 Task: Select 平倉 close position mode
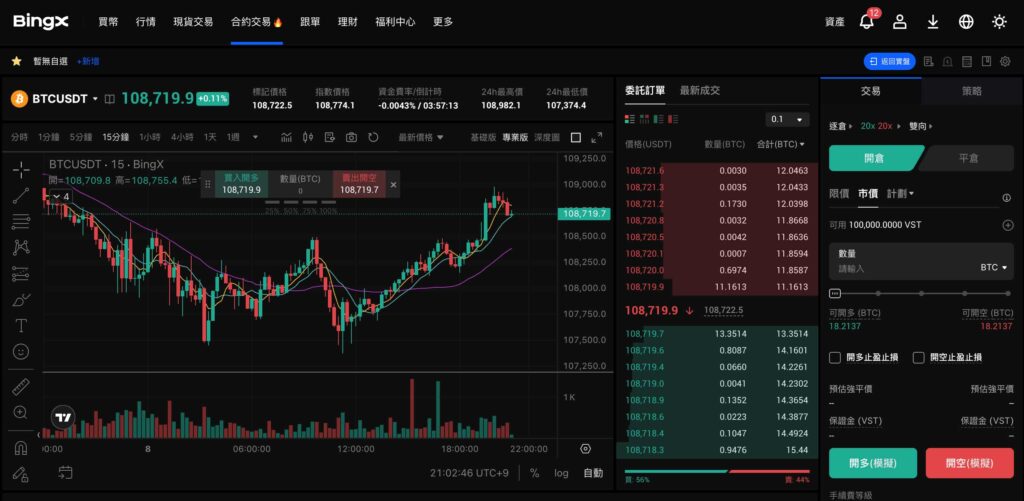point(968,158)
